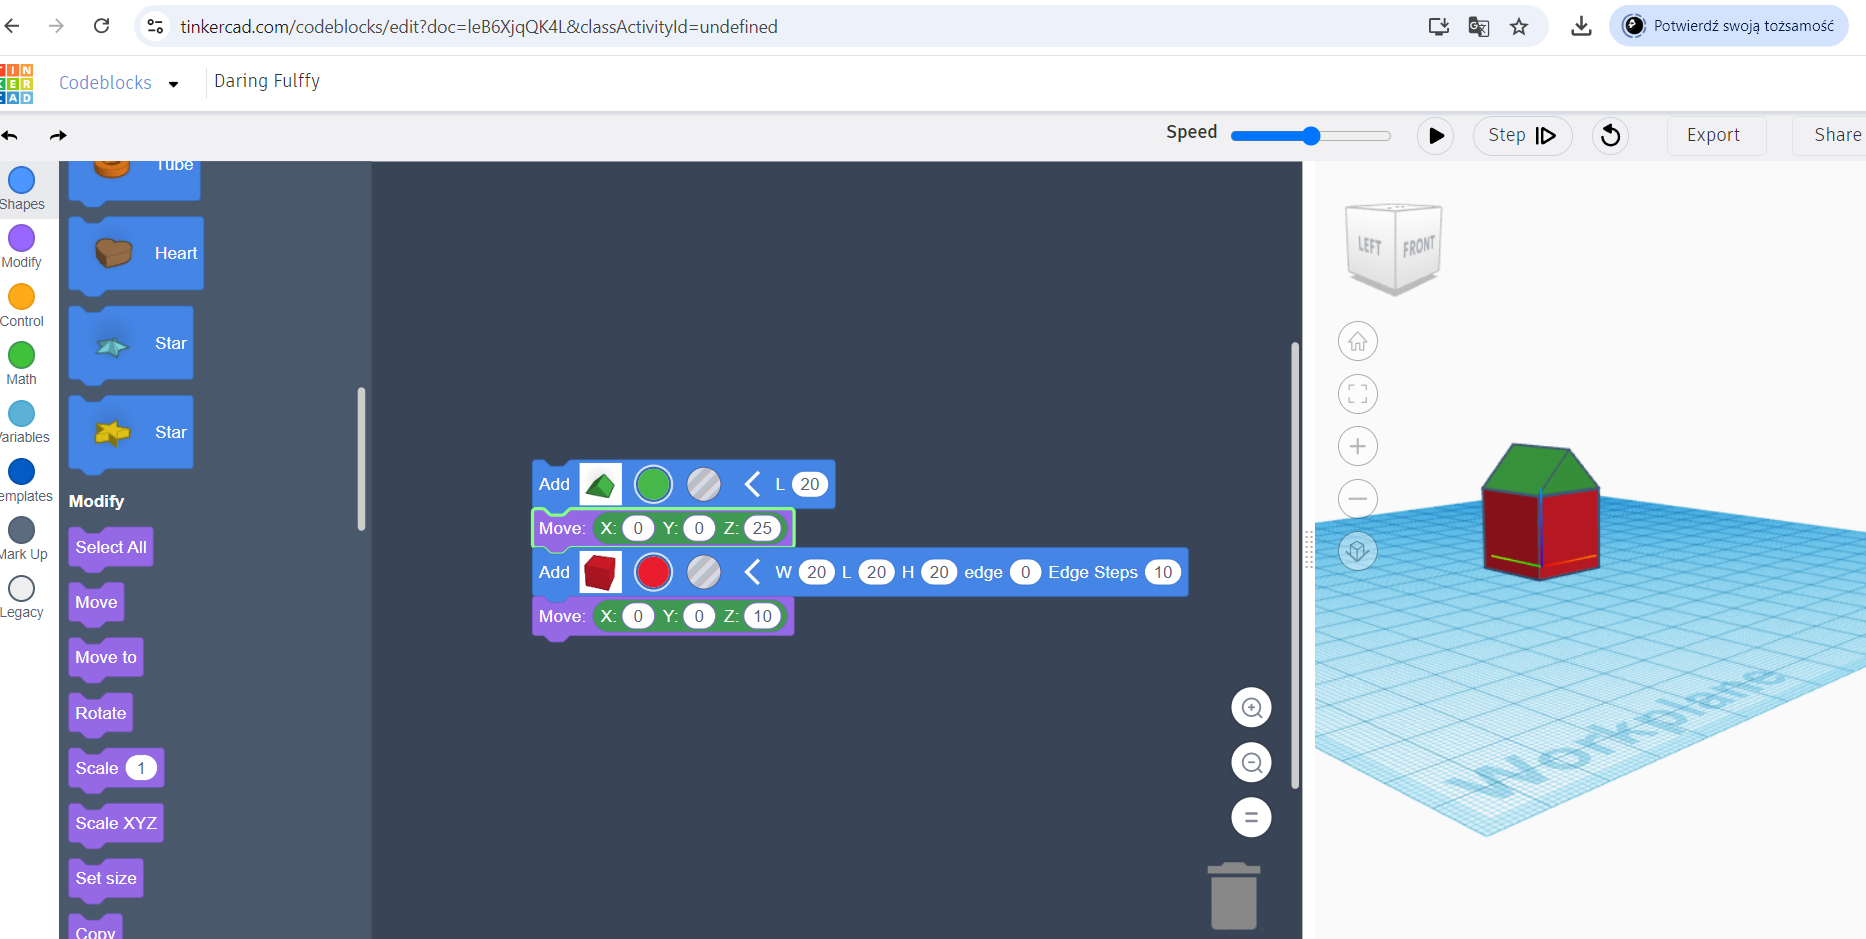The width and height of the screenshot is (1866, 939).
Task: Click the view cube LEFT face
Action: (x=1370, y=246)
